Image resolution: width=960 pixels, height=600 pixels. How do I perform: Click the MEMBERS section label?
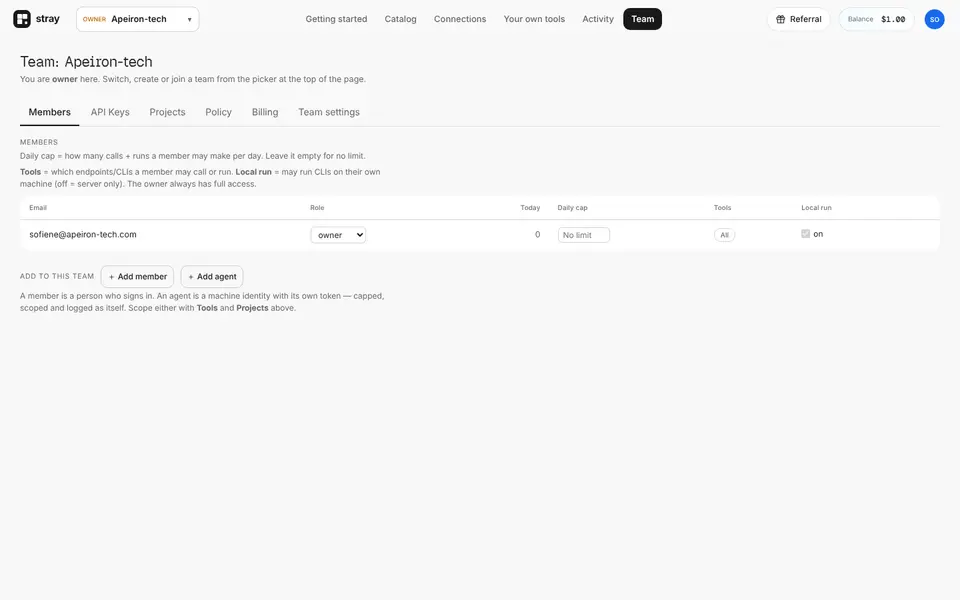tap(39, 142)
